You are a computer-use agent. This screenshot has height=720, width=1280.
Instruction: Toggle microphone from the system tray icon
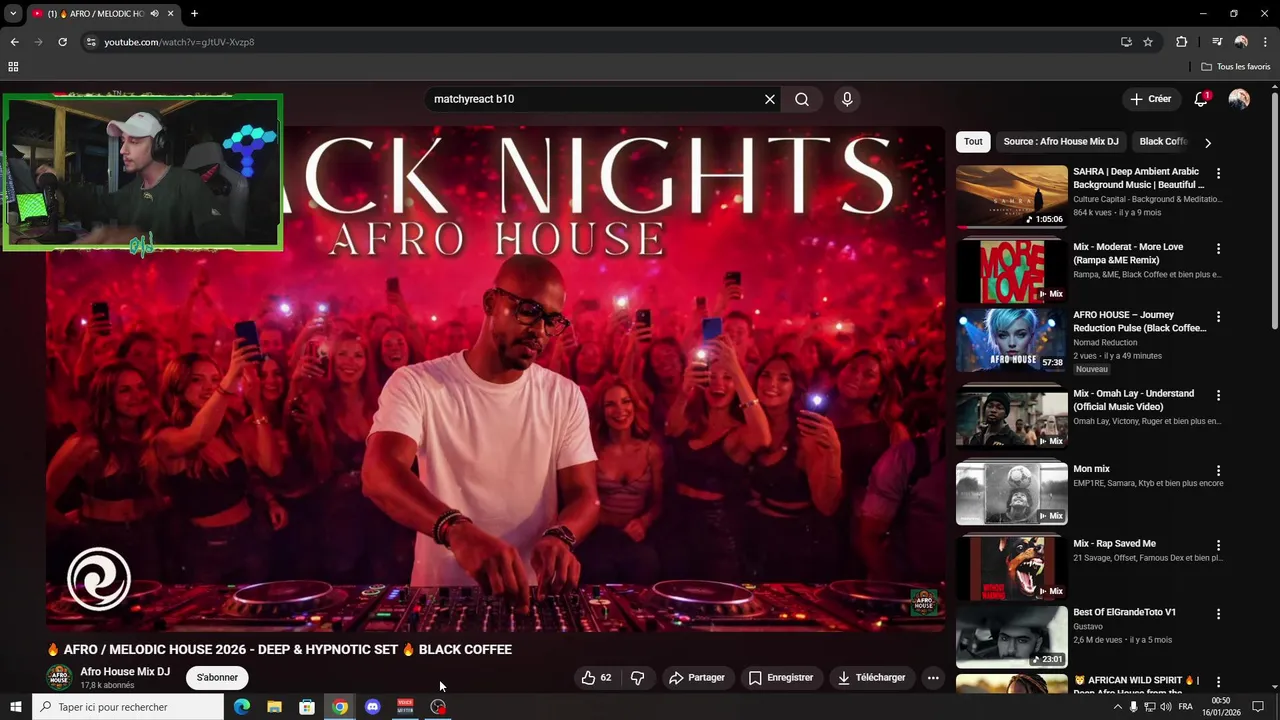click(1133, 707)
